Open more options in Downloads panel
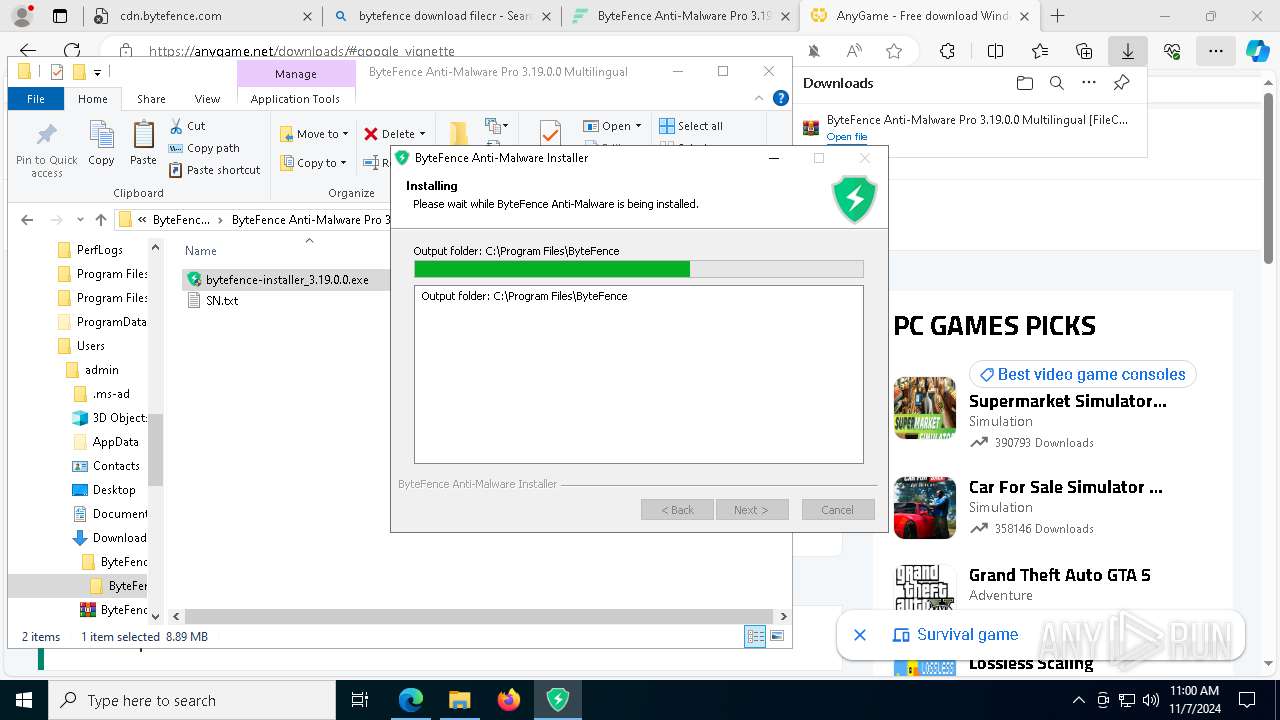This screenshot has height=720, width=1280. pyautogui.click(x=1089, y=83)
